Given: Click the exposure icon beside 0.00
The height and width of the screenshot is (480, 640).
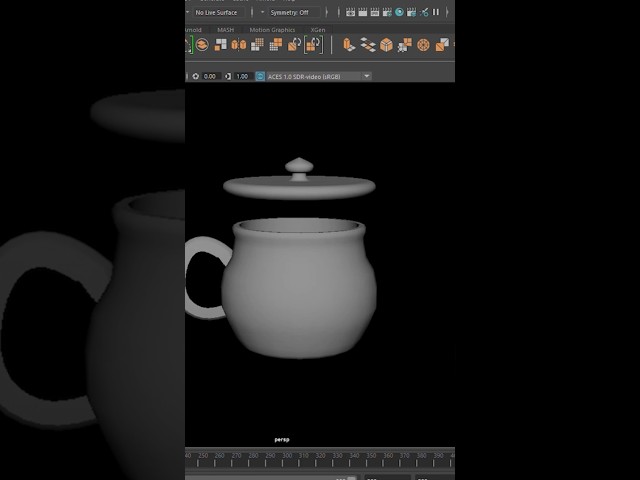Looking at the screenshot, I should 196,76.
